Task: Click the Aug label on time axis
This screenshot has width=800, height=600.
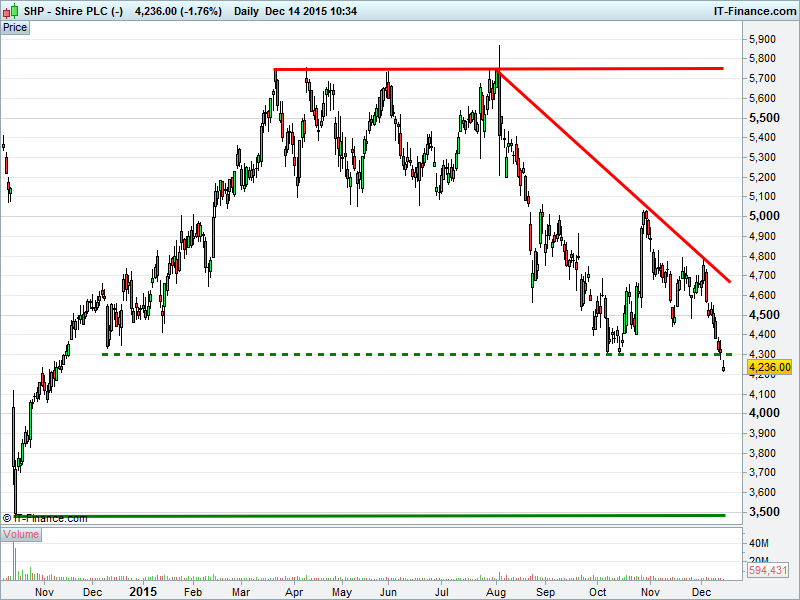Action: pyautogui.click(x=496, y=591)
